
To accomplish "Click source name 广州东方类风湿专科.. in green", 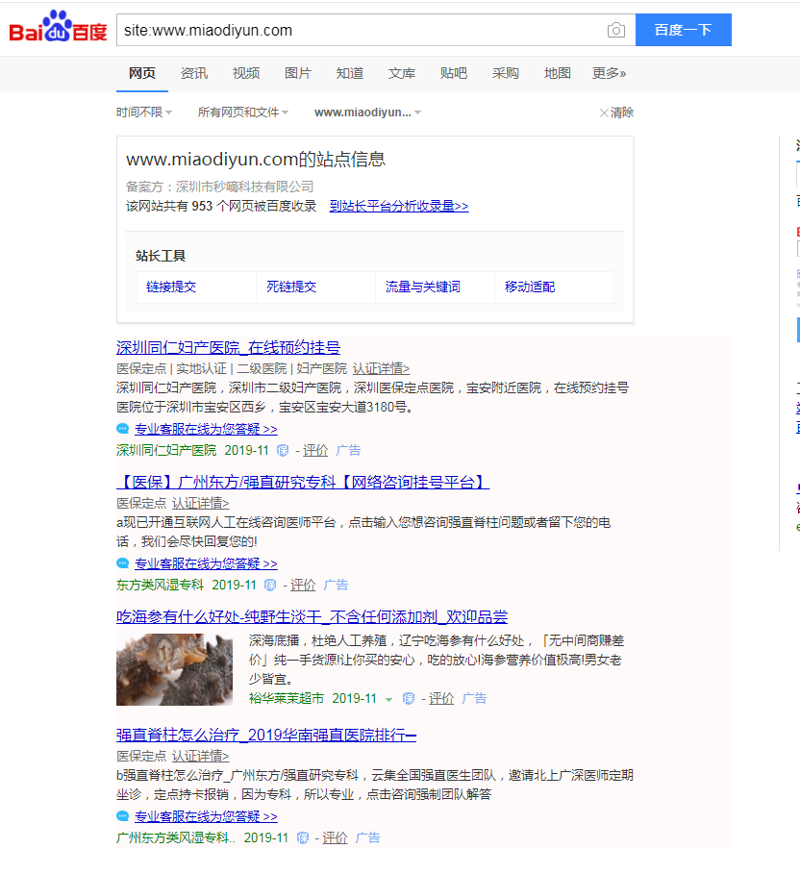I will tap(176, 838).
